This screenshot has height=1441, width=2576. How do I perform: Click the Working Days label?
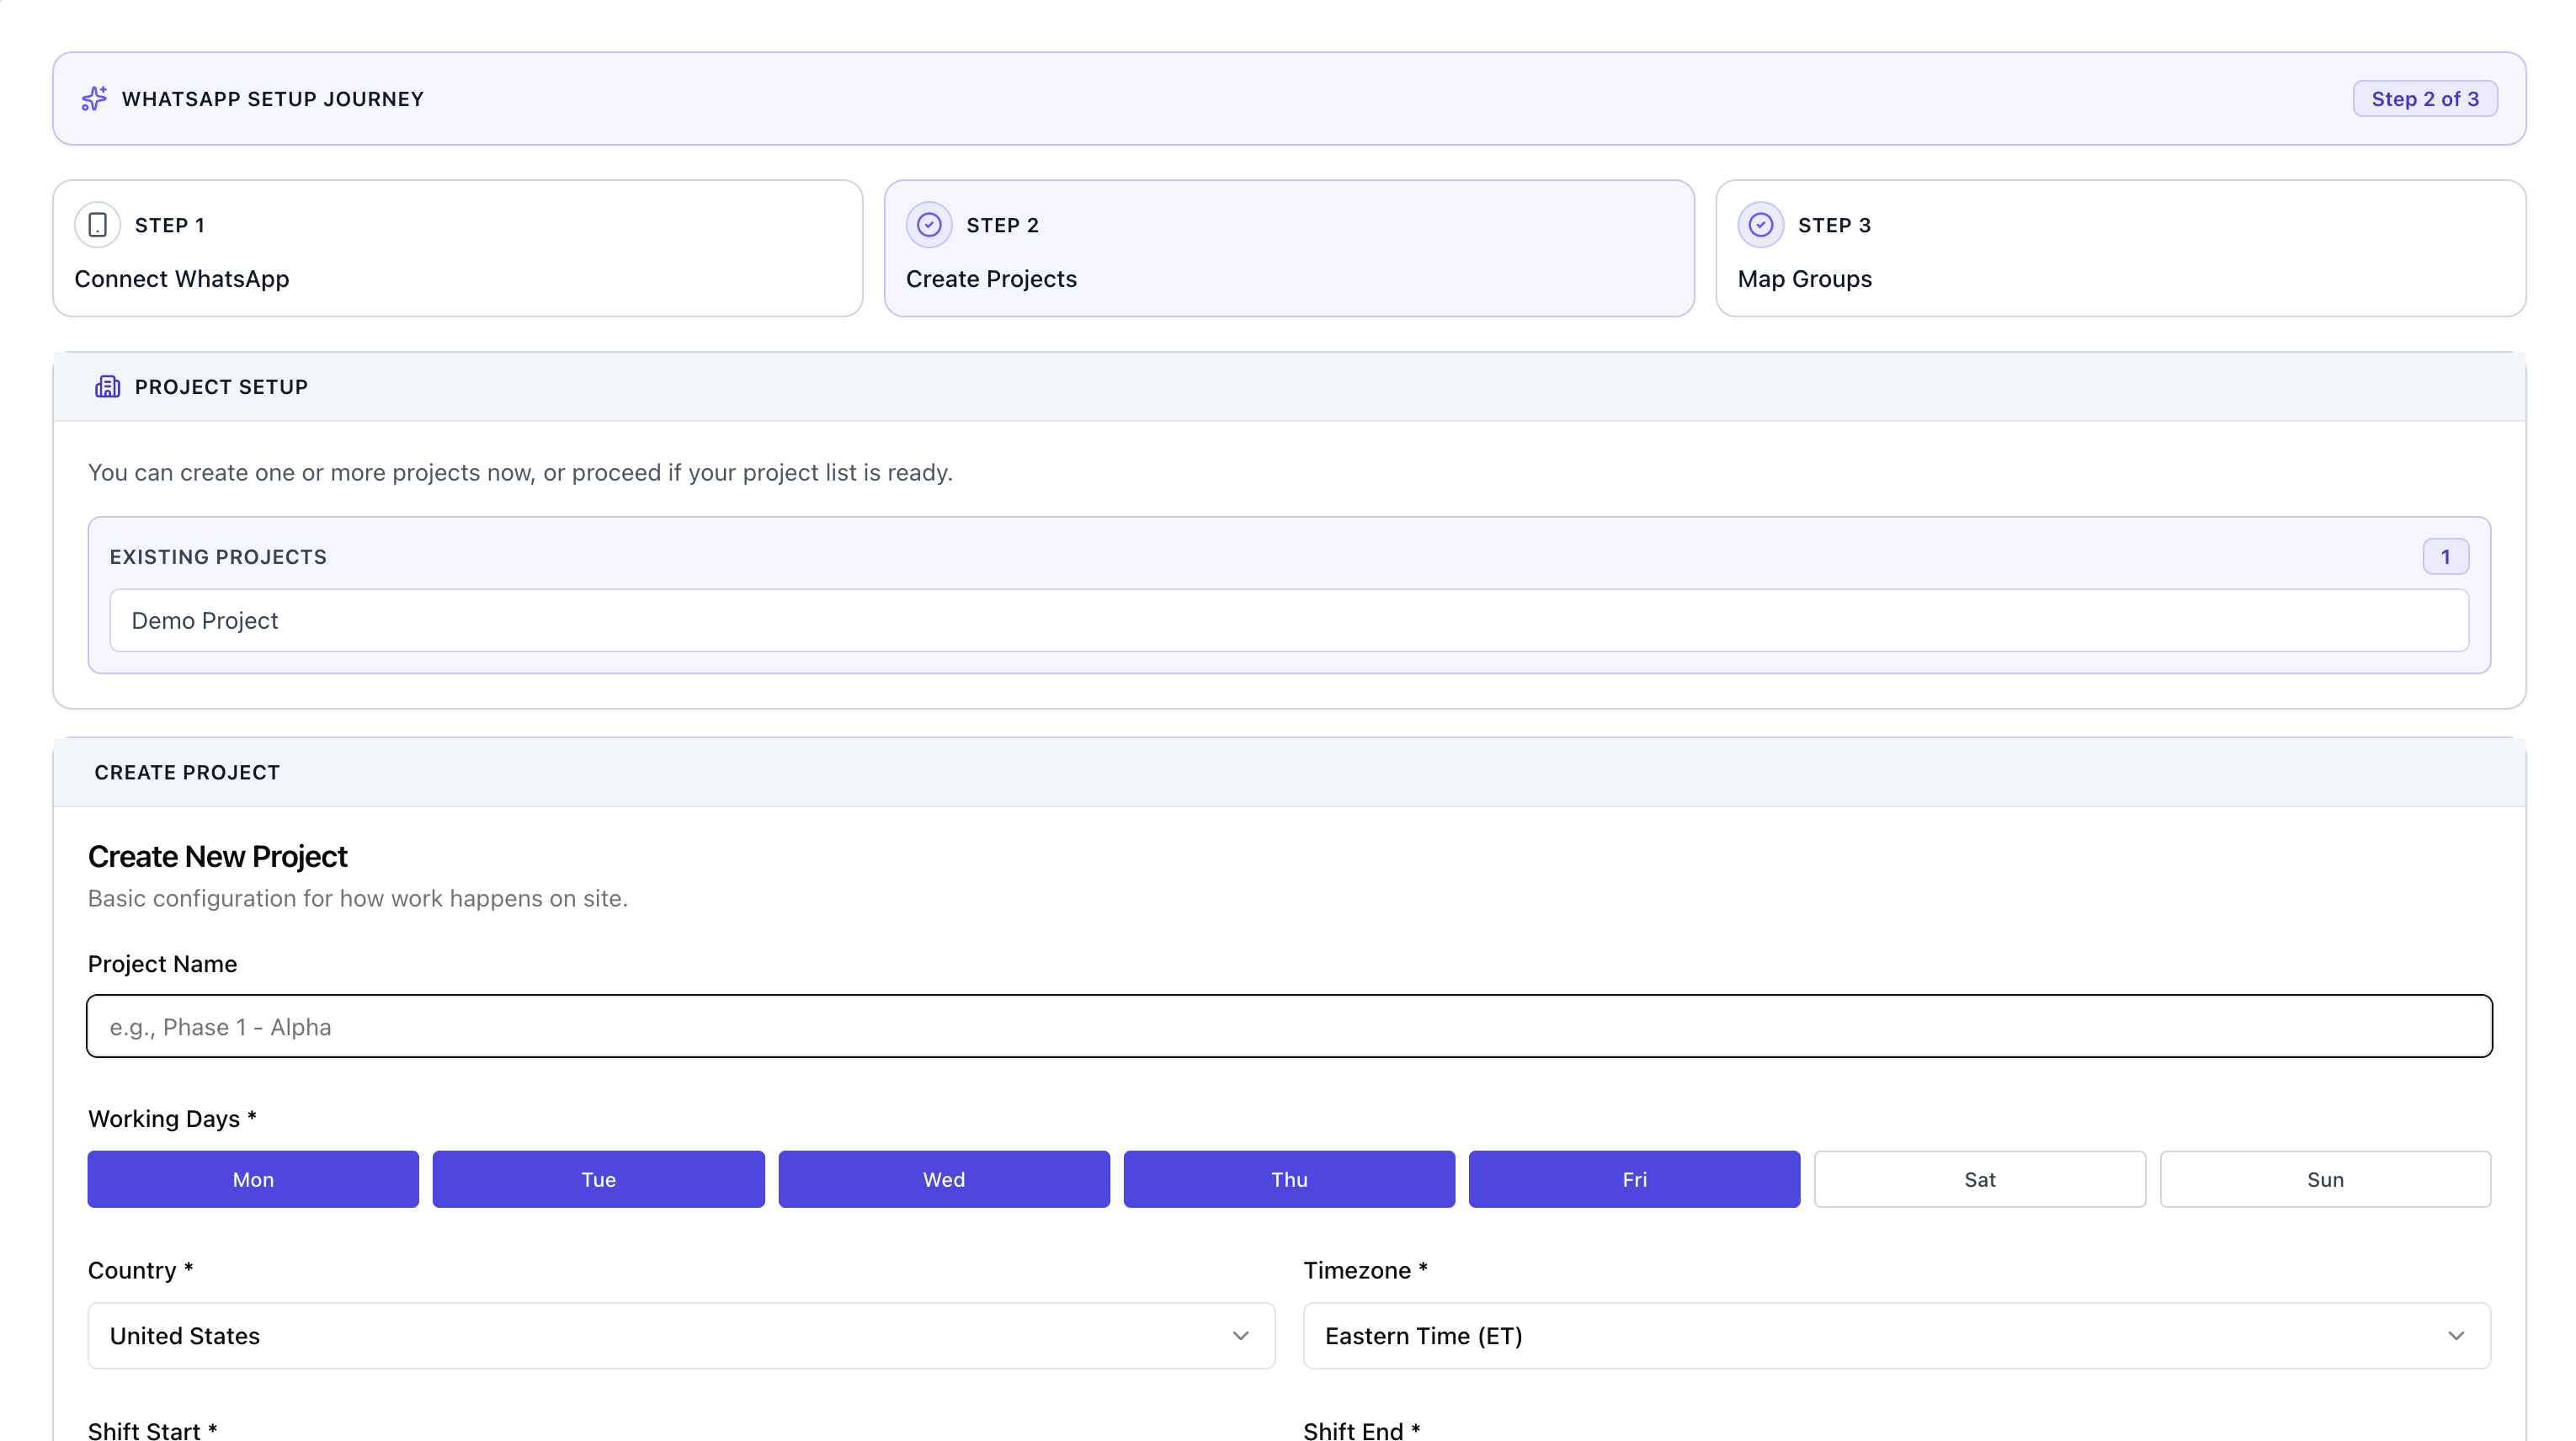[172, 1118]
